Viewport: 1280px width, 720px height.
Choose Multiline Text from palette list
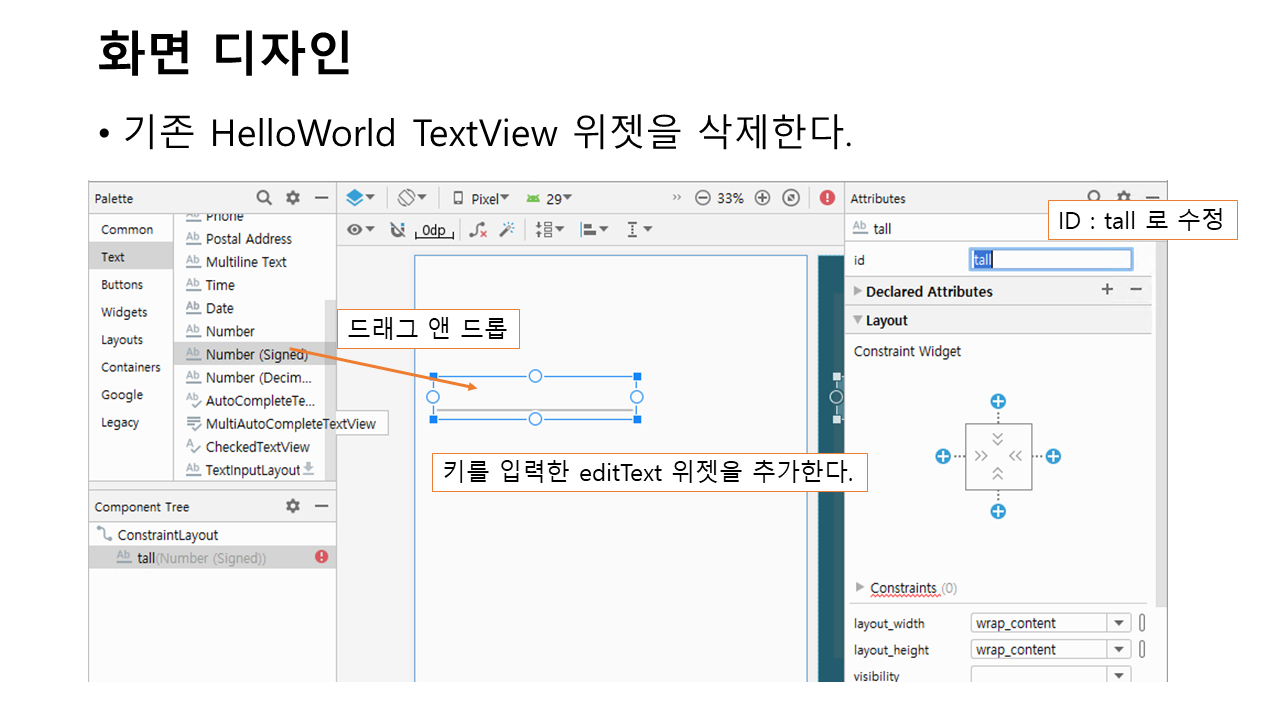246,262
